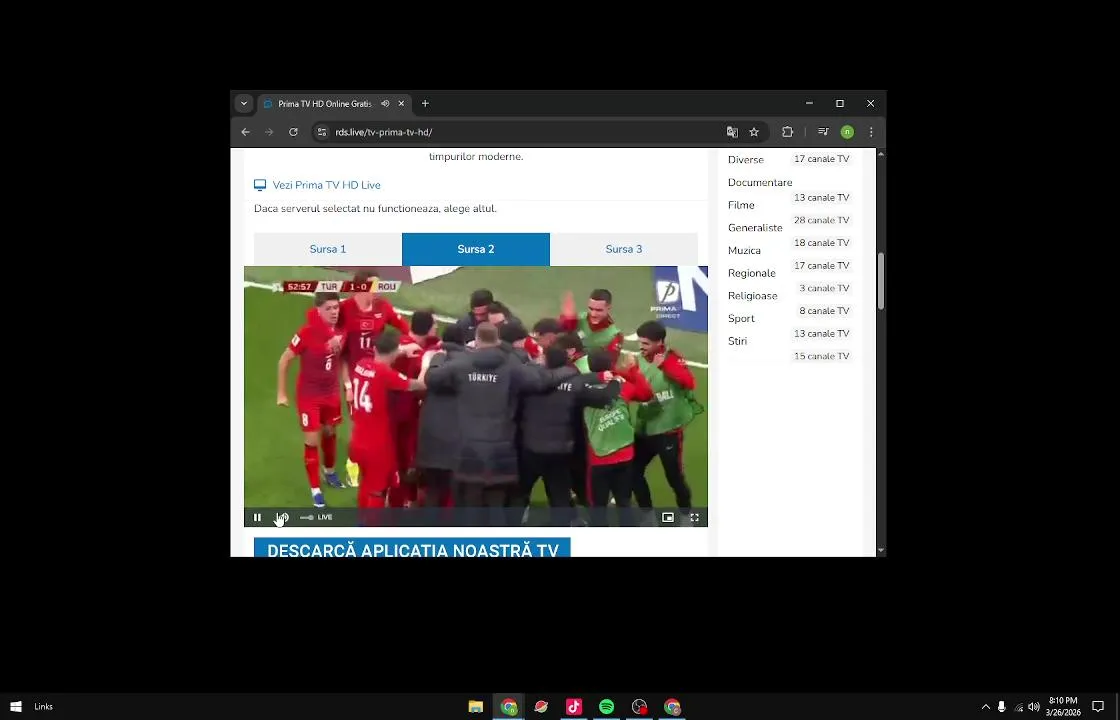
Task: Open TikTok from the taskbar
Action: [574, 706]
